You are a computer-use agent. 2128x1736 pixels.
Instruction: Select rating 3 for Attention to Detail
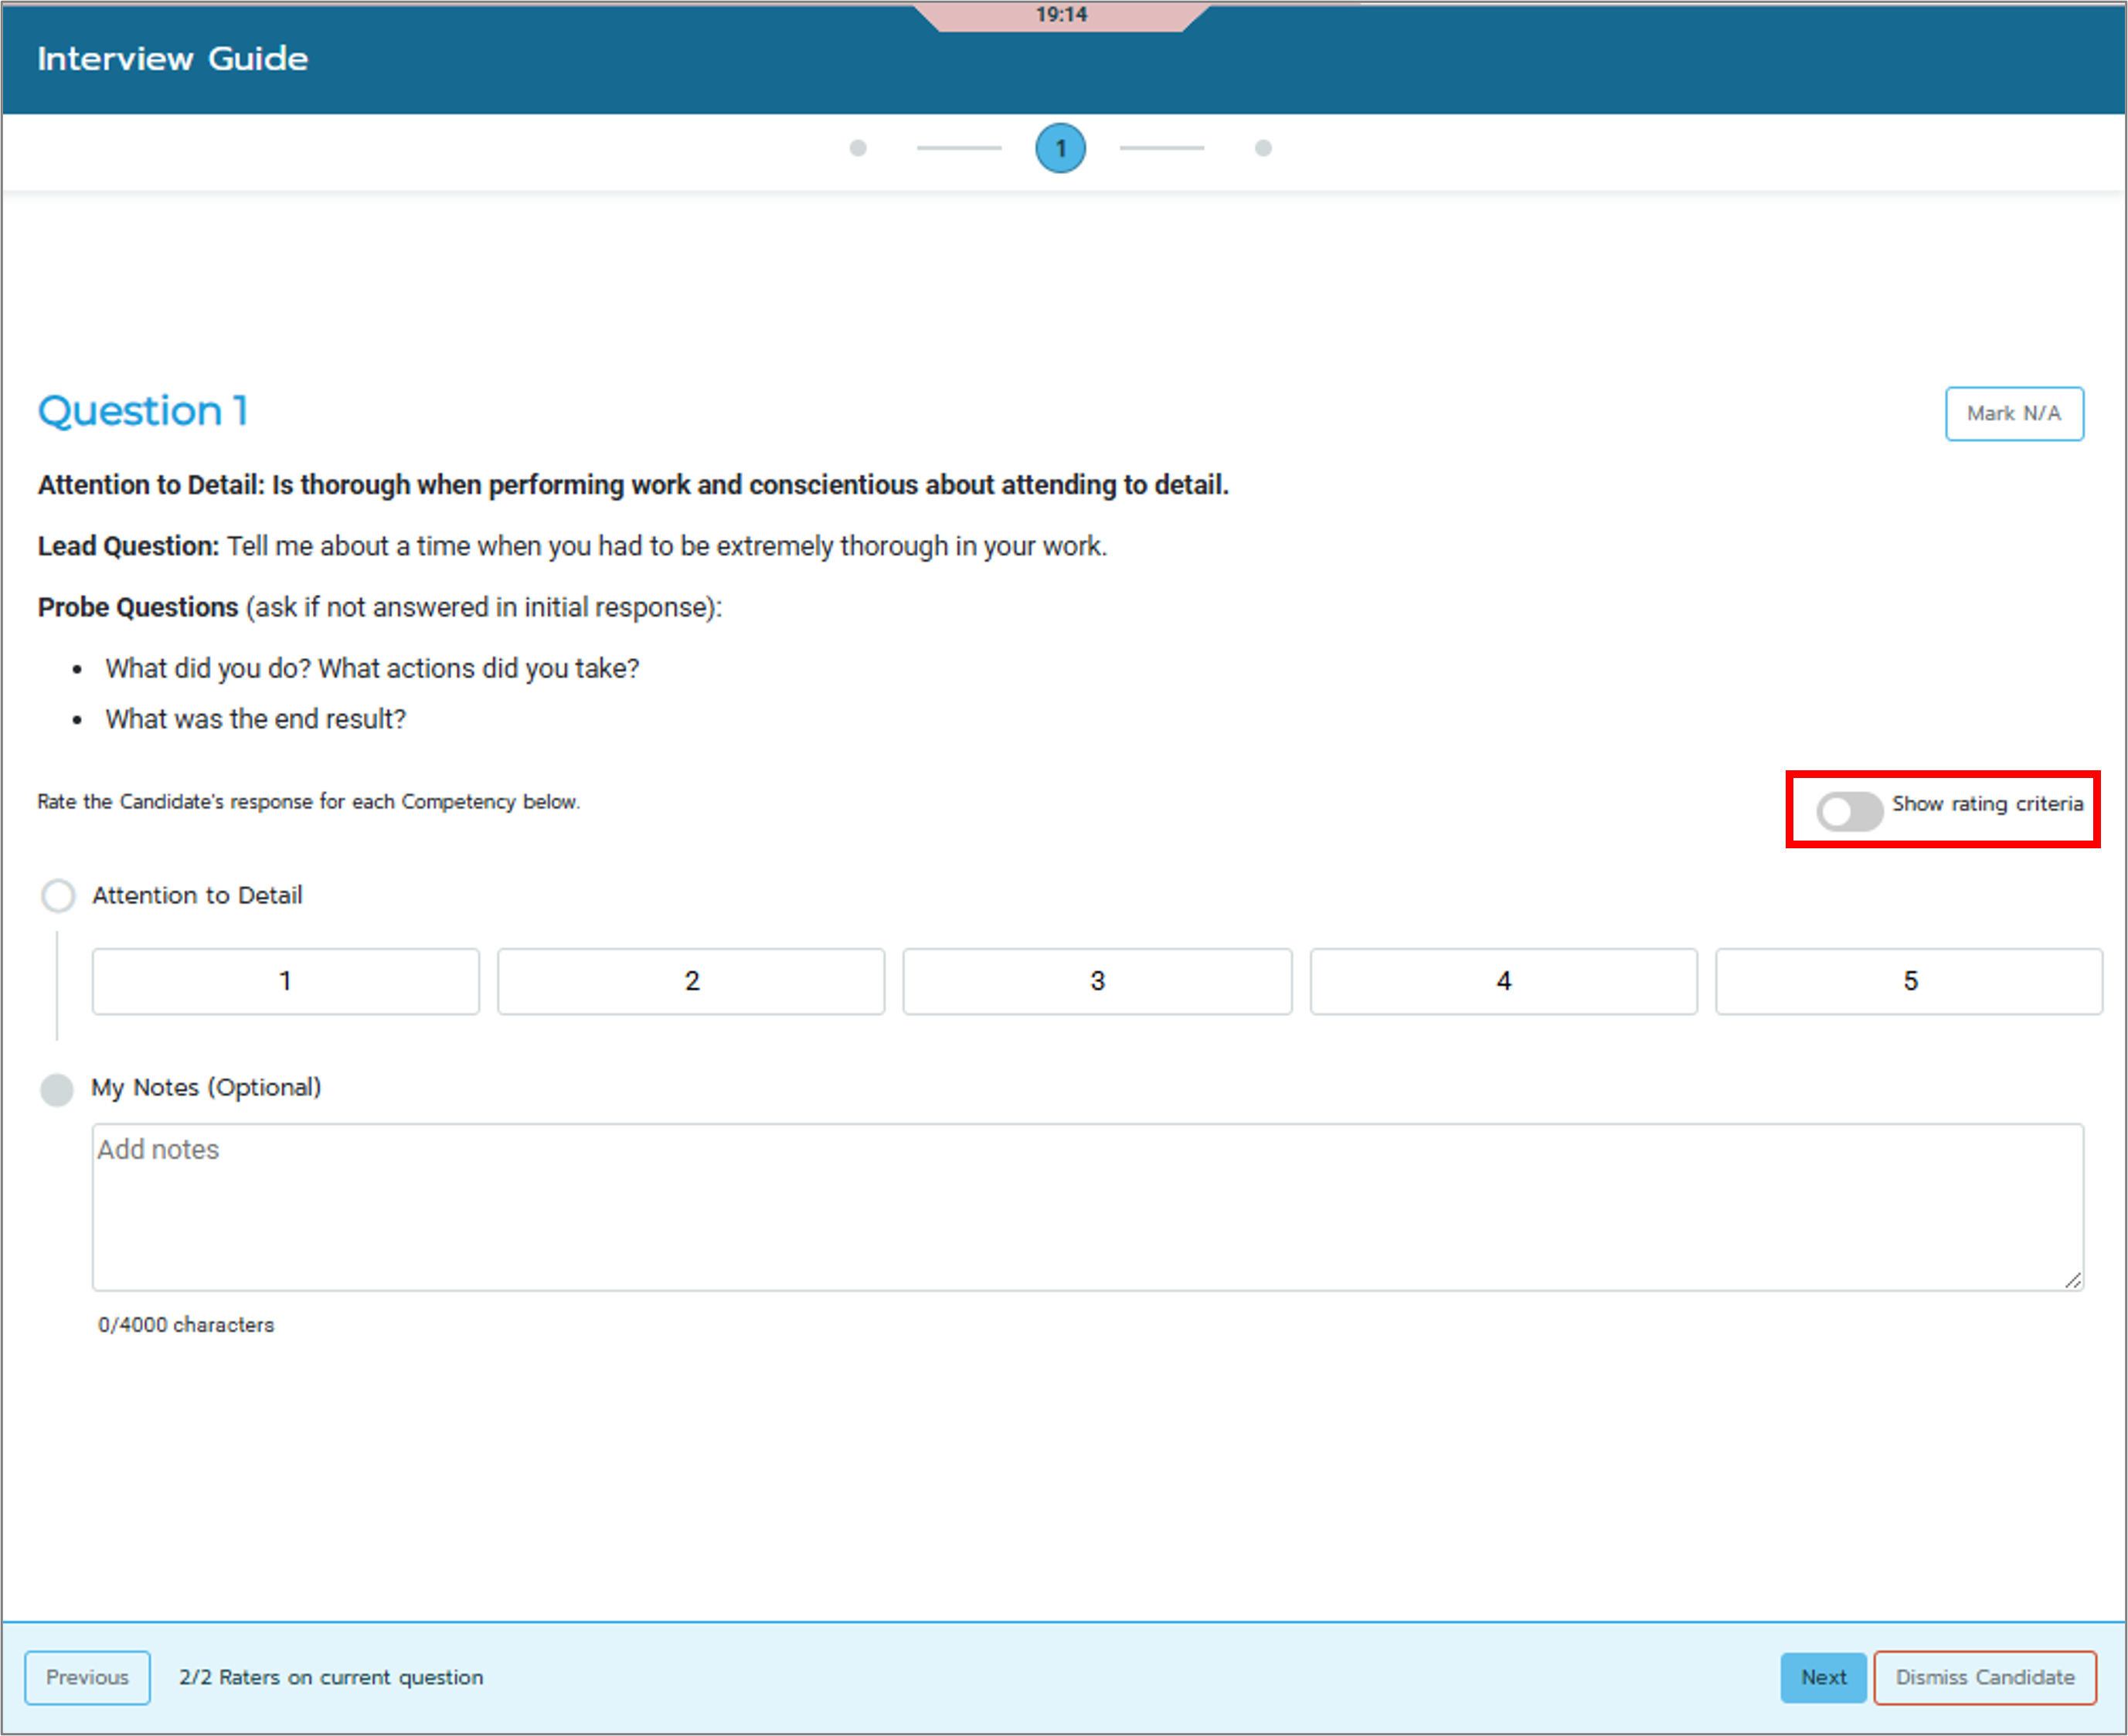(x=1097, y=981)
